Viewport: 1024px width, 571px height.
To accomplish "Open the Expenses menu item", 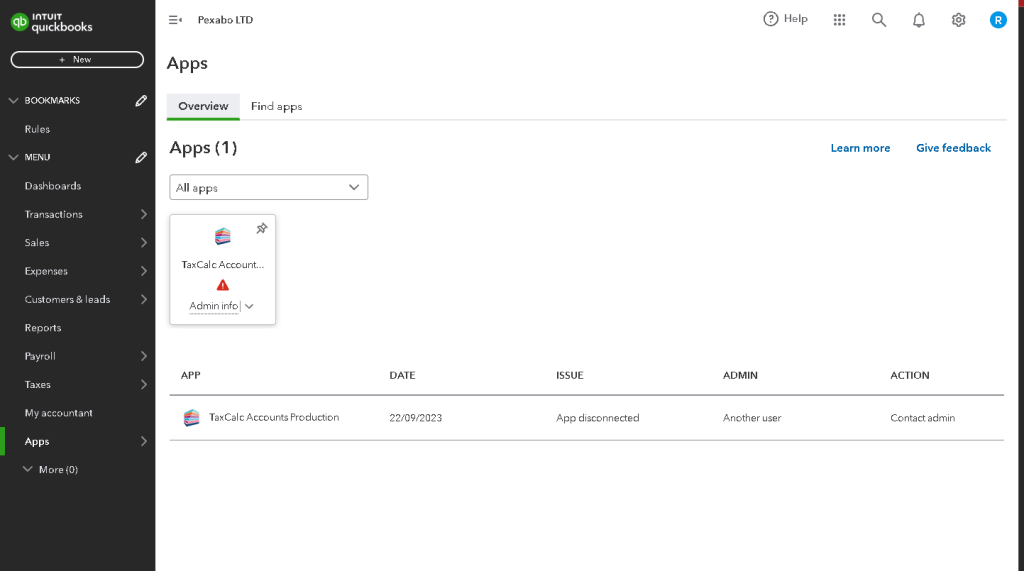I will click(x=46, y=271).
